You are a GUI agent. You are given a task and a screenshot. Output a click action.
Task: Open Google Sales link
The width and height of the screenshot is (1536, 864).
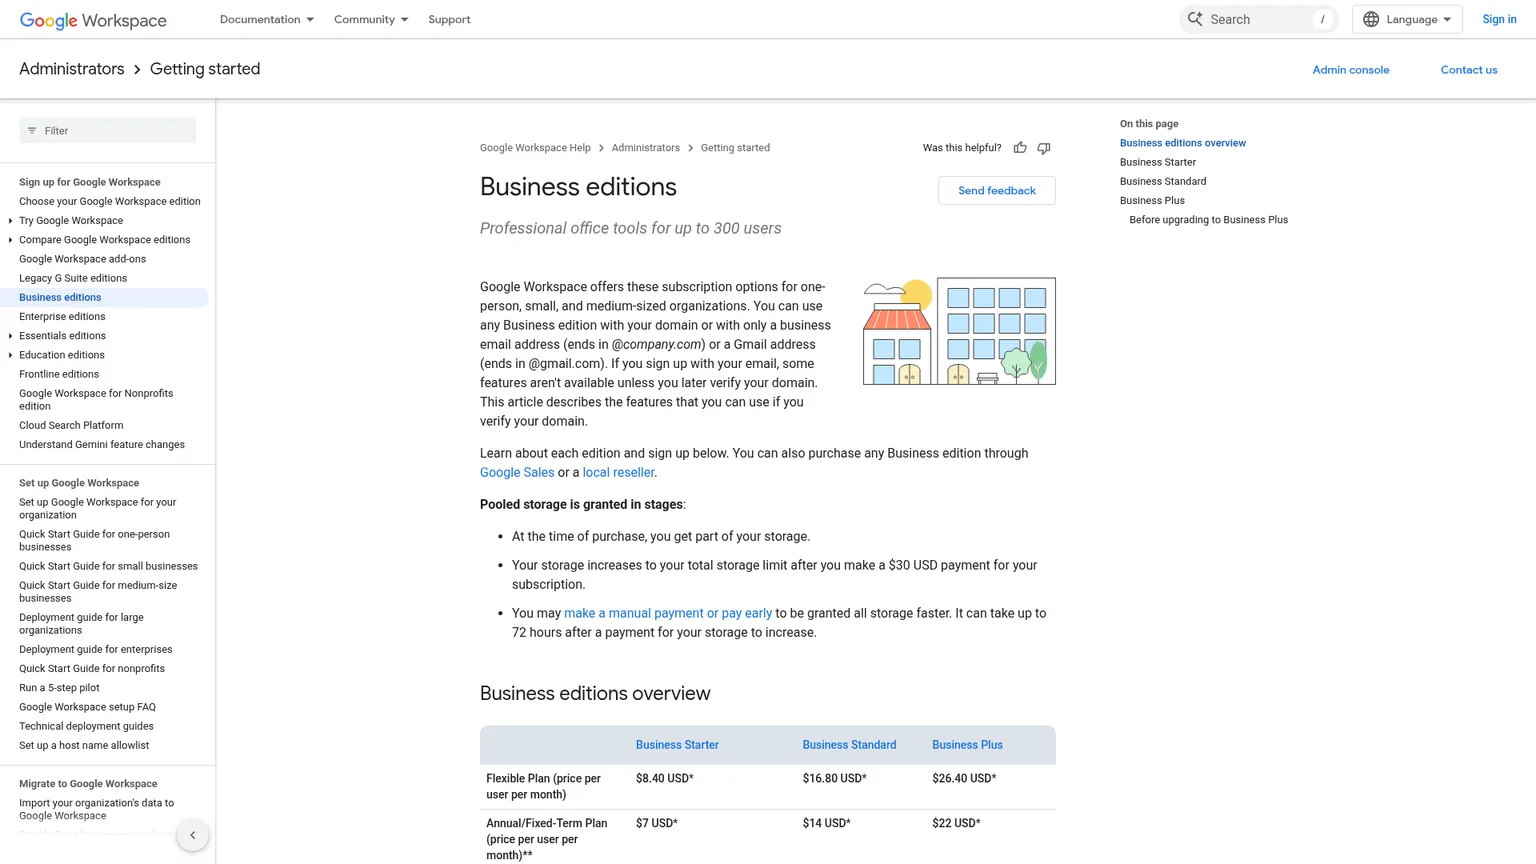click(517, 473)
